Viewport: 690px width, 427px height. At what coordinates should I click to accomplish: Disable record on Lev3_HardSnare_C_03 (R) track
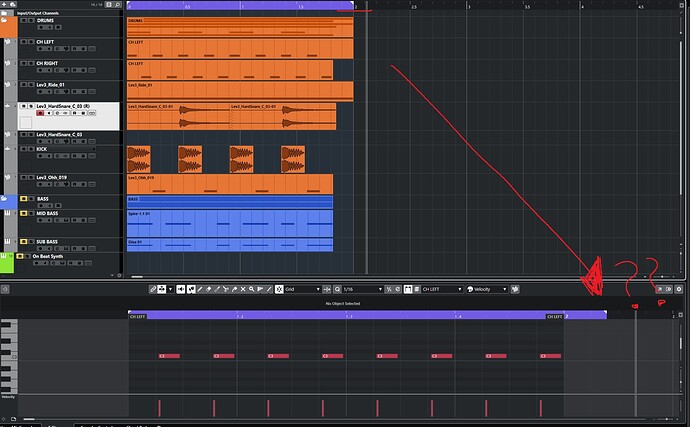coord(40,113)
